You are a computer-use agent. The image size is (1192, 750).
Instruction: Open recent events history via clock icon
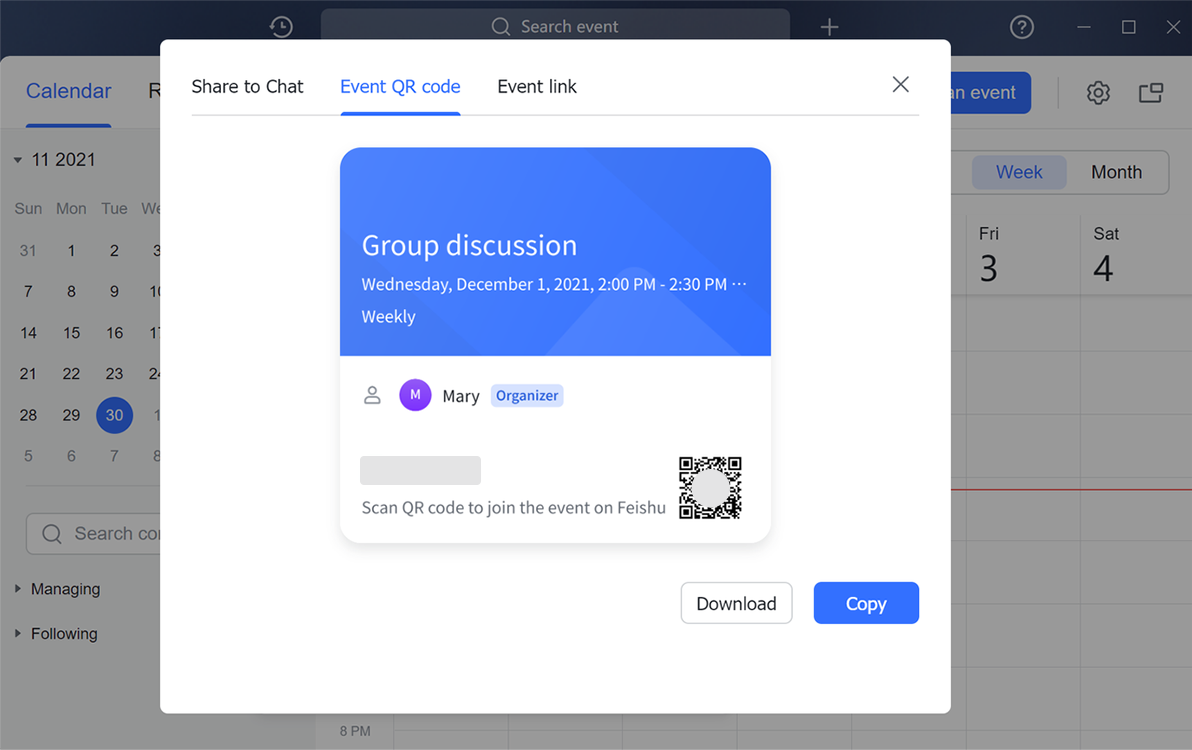point(281,27)
